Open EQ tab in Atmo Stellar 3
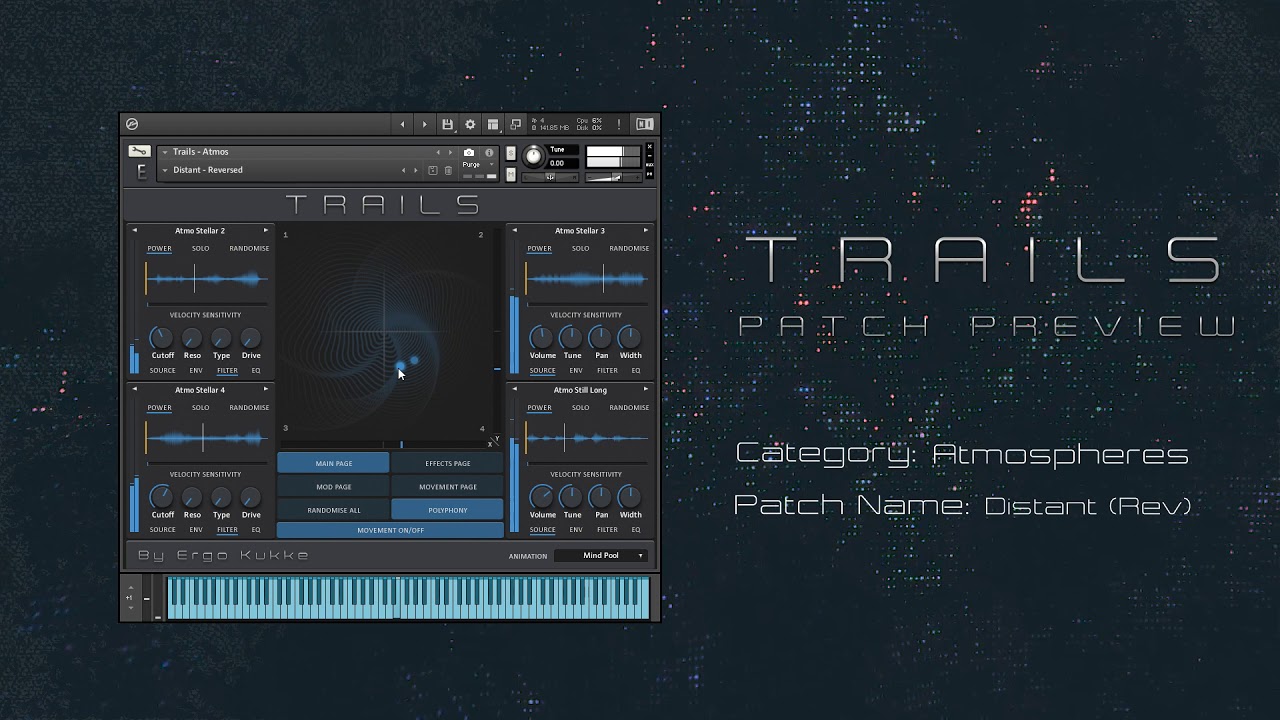 [x=636, y=370]
